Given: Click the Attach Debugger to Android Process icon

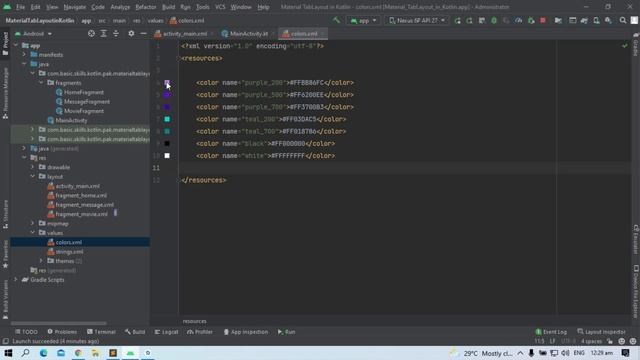Looking at the screenshot, I should [x=531, y=20].
